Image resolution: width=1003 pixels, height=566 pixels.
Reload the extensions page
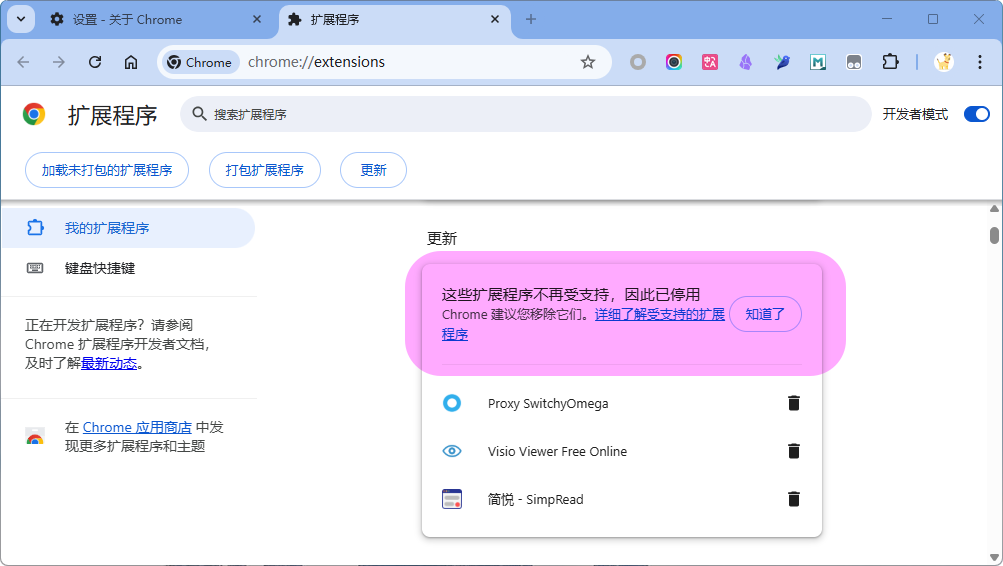tap(95, 62)
